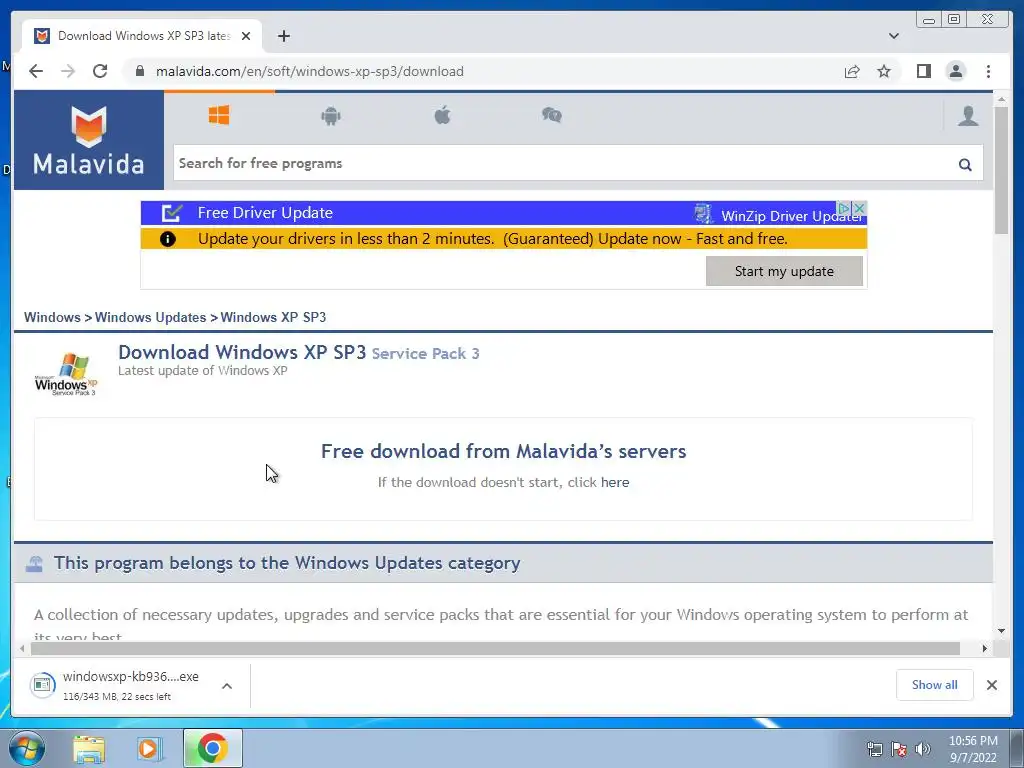Open the tab search chevron

click(893, 36)
